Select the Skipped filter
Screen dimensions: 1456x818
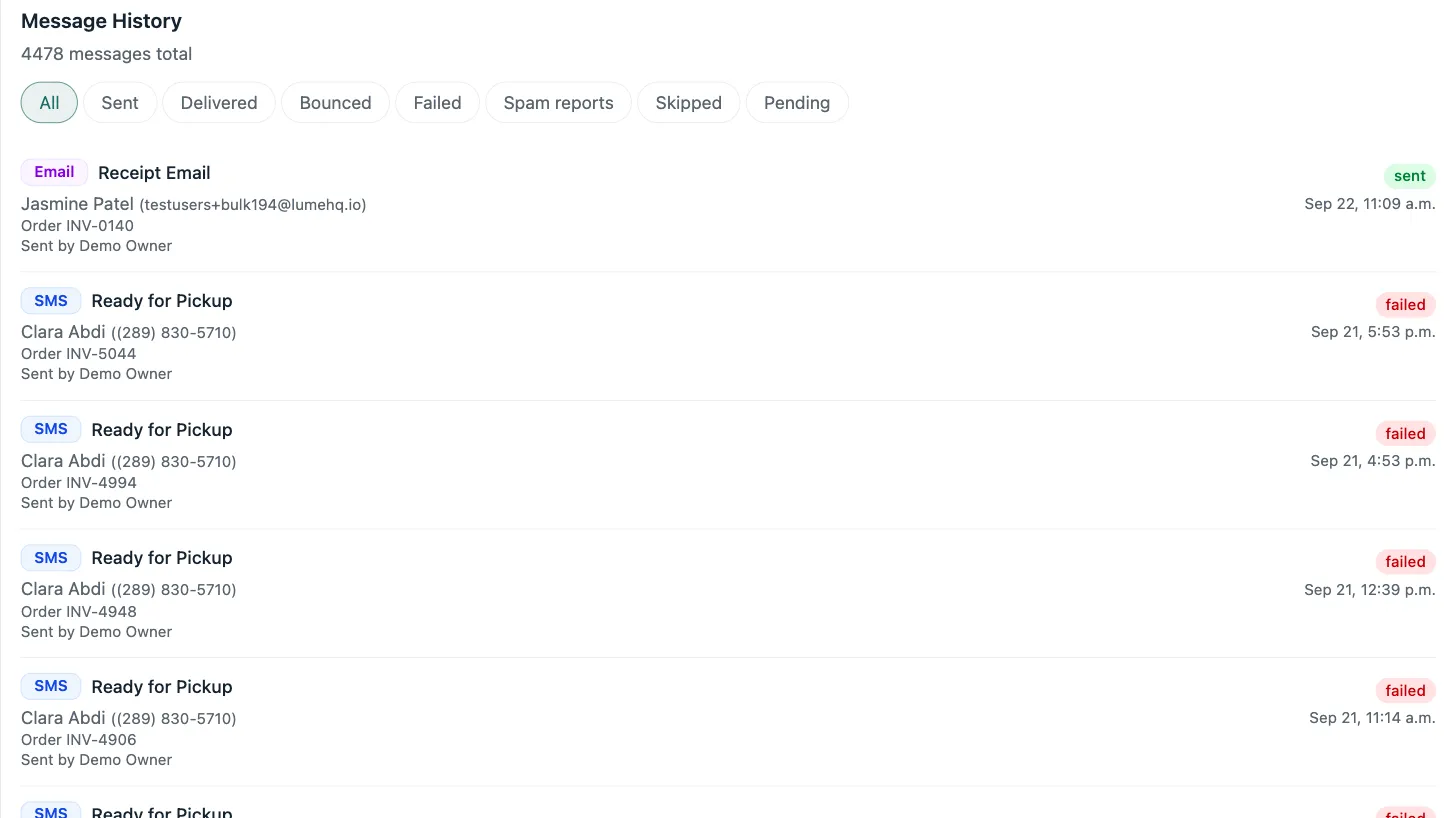[688, 103]
